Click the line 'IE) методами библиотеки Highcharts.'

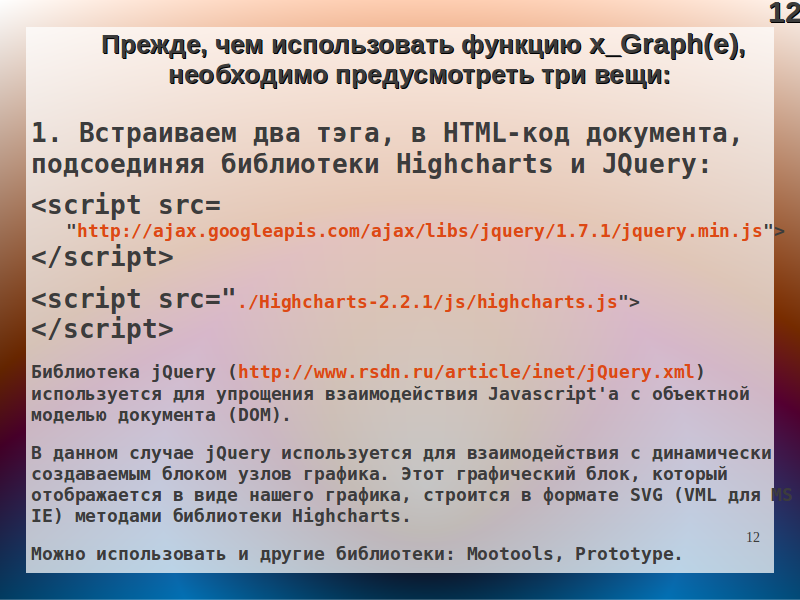tap(221, 516)
